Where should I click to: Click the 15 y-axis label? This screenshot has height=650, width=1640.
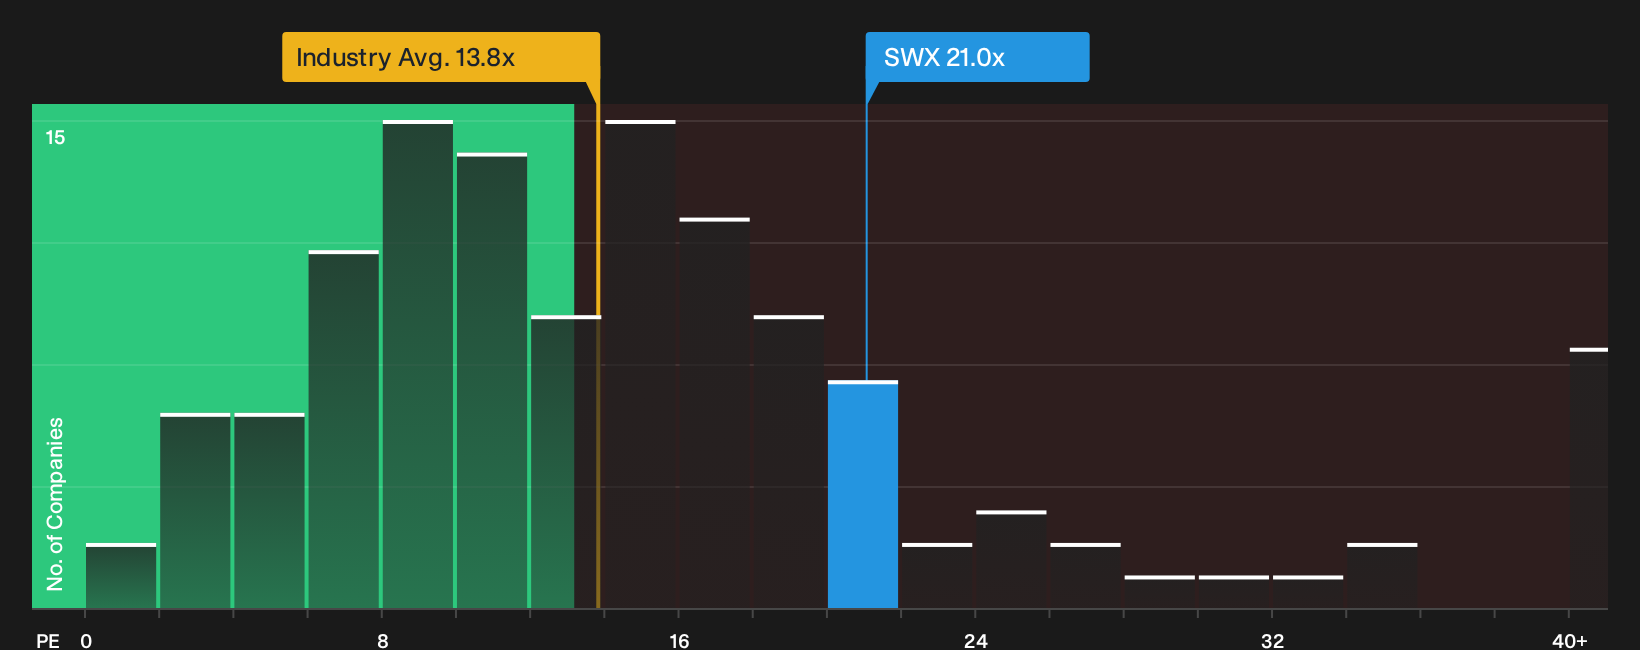tap(55, 138)
